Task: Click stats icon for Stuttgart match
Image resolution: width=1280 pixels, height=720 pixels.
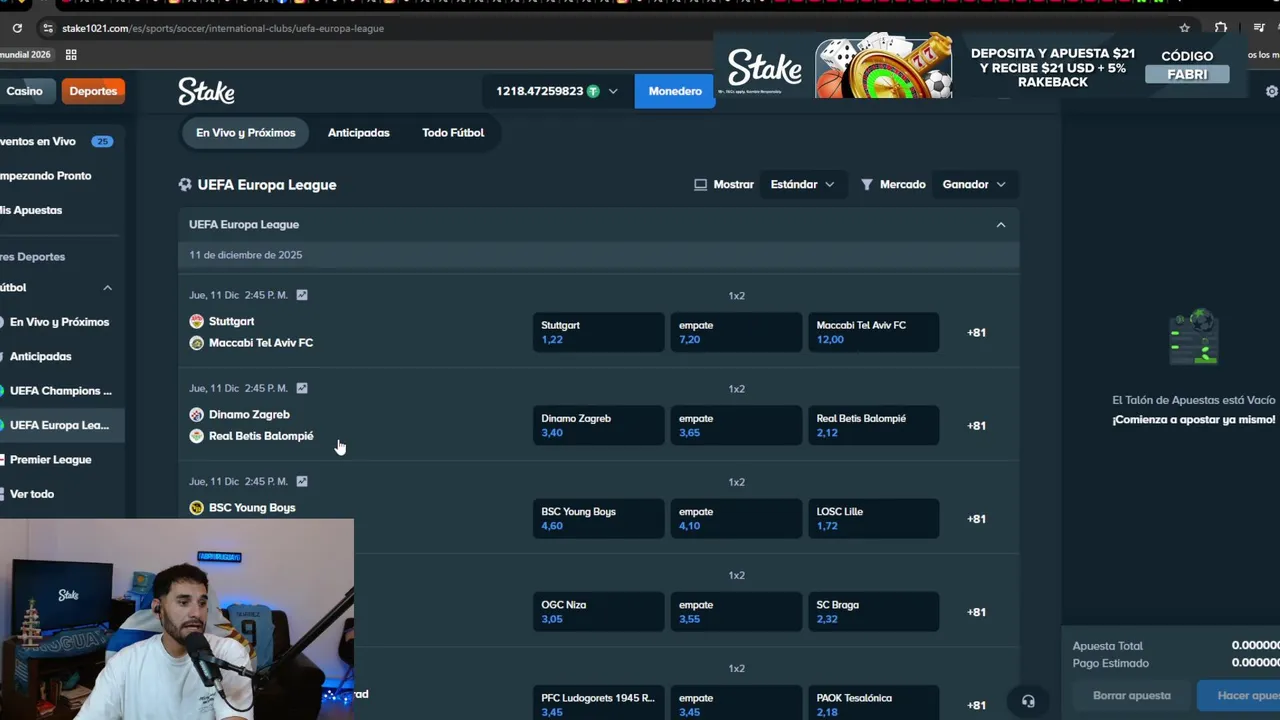Action: (302, 295)
